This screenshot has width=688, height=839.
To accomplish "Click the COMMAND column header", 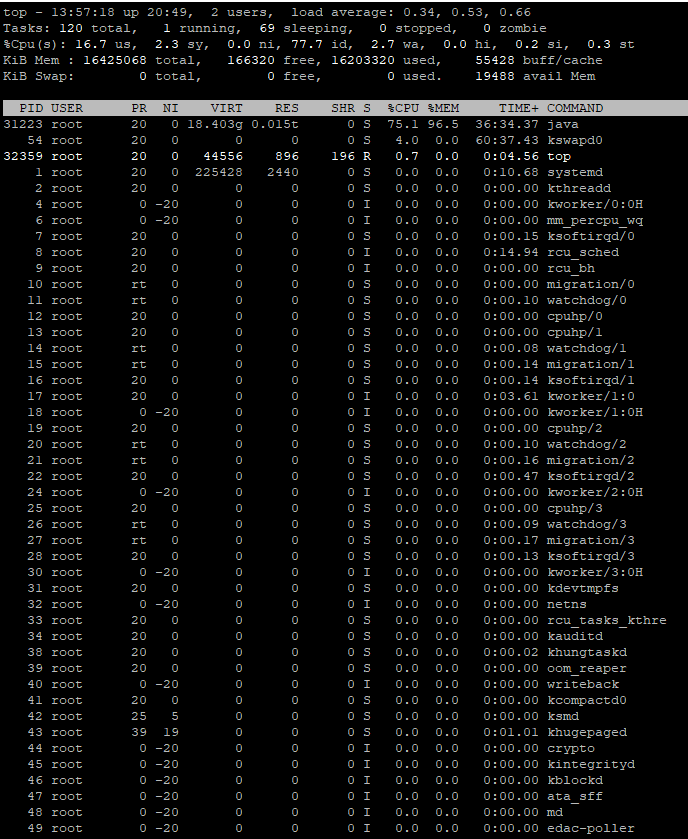I will (574, 108).
